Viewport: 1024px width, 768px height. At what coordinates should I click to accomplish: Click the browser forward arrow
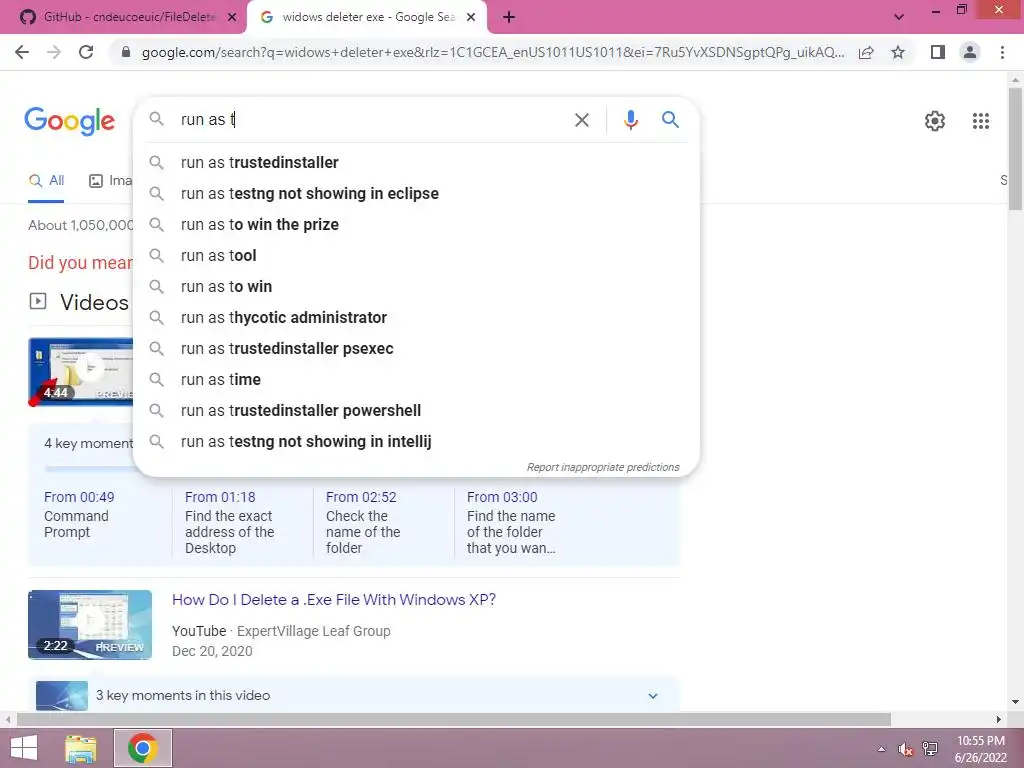(x=54, y=52)
